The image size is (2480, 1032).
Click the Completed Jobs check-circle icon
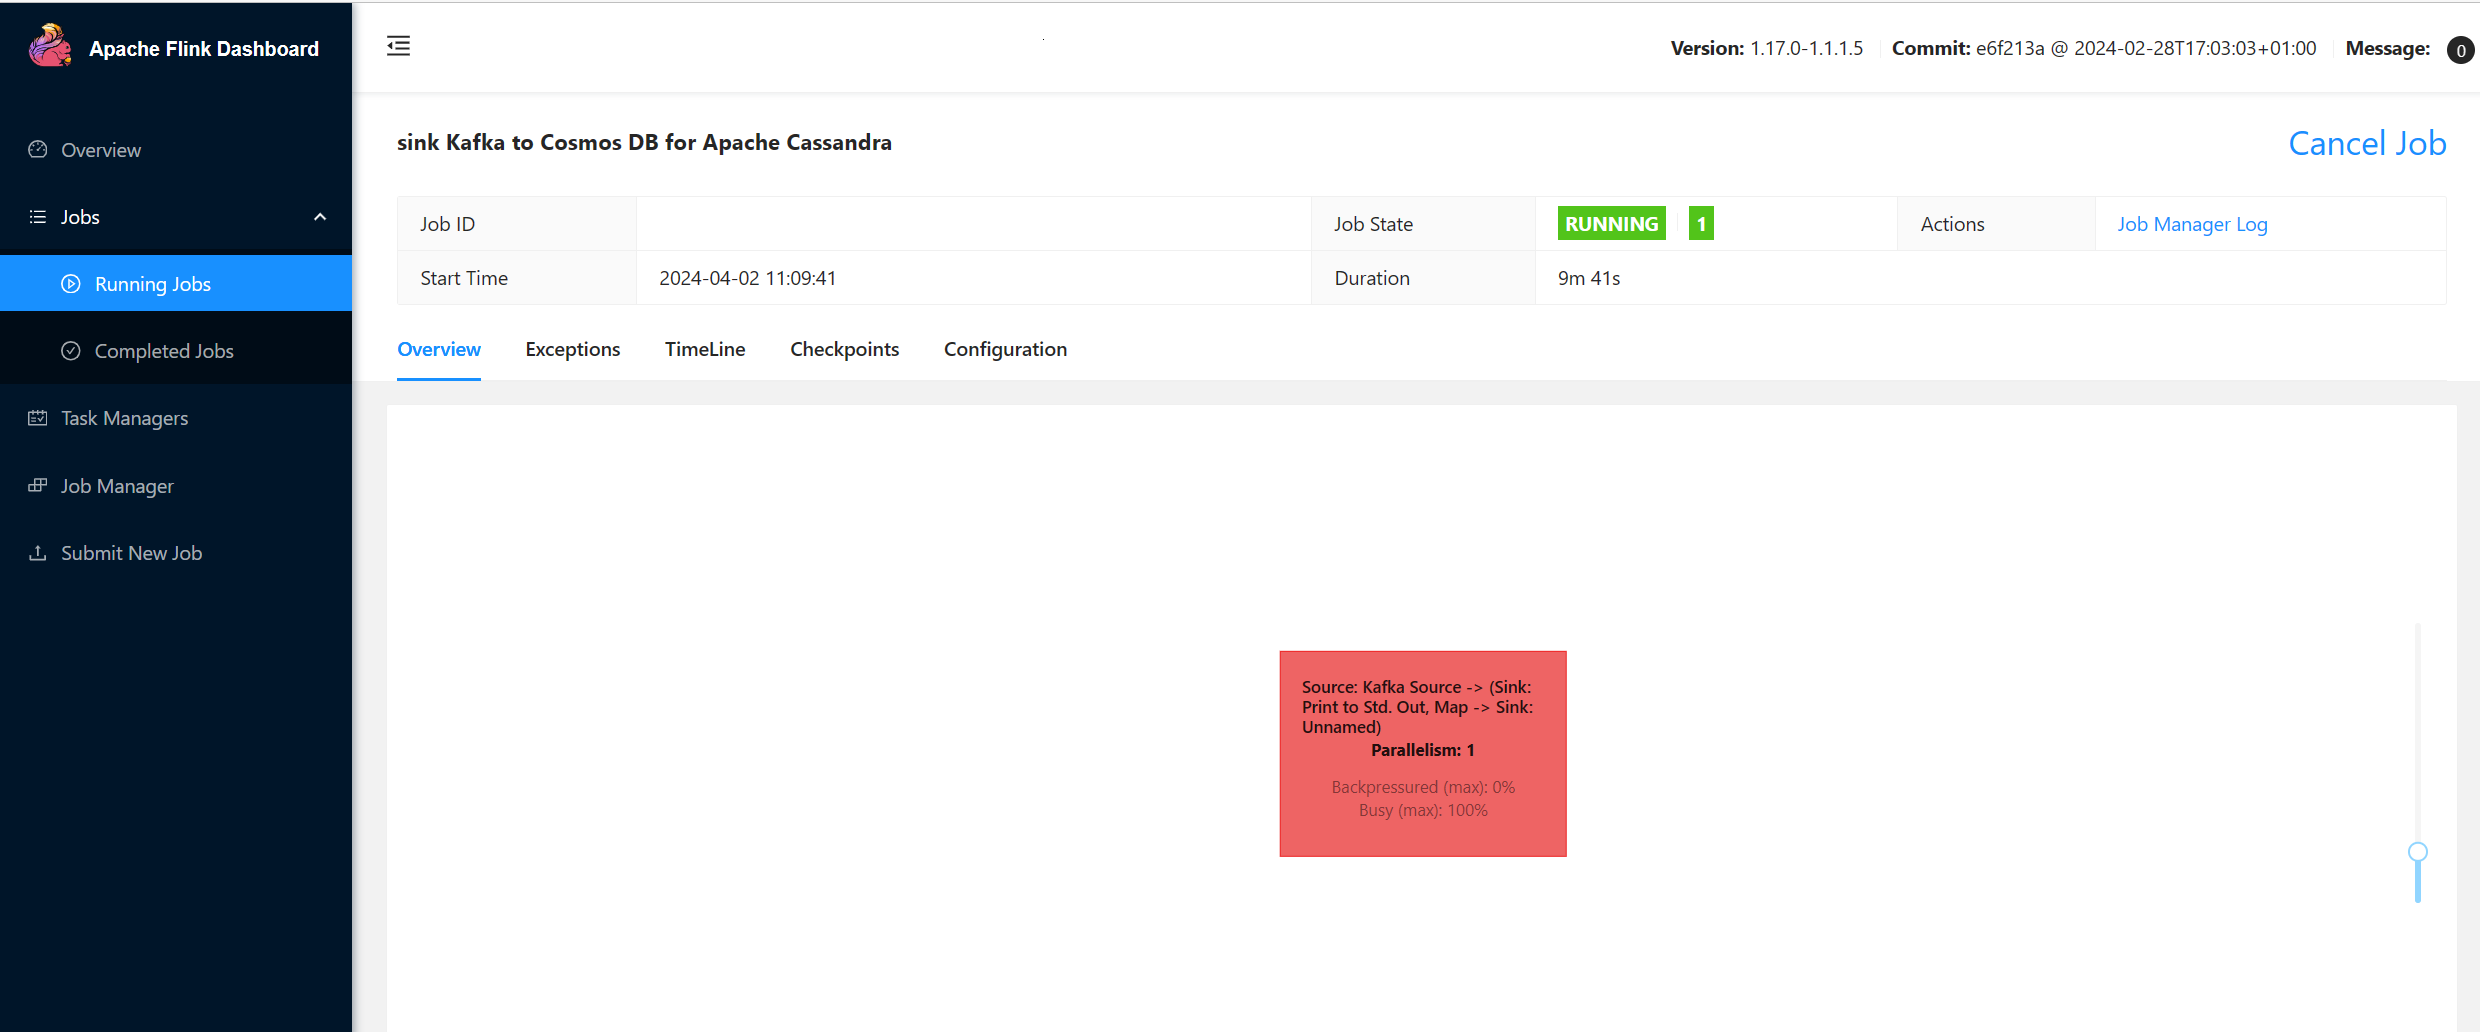point(71,351)
